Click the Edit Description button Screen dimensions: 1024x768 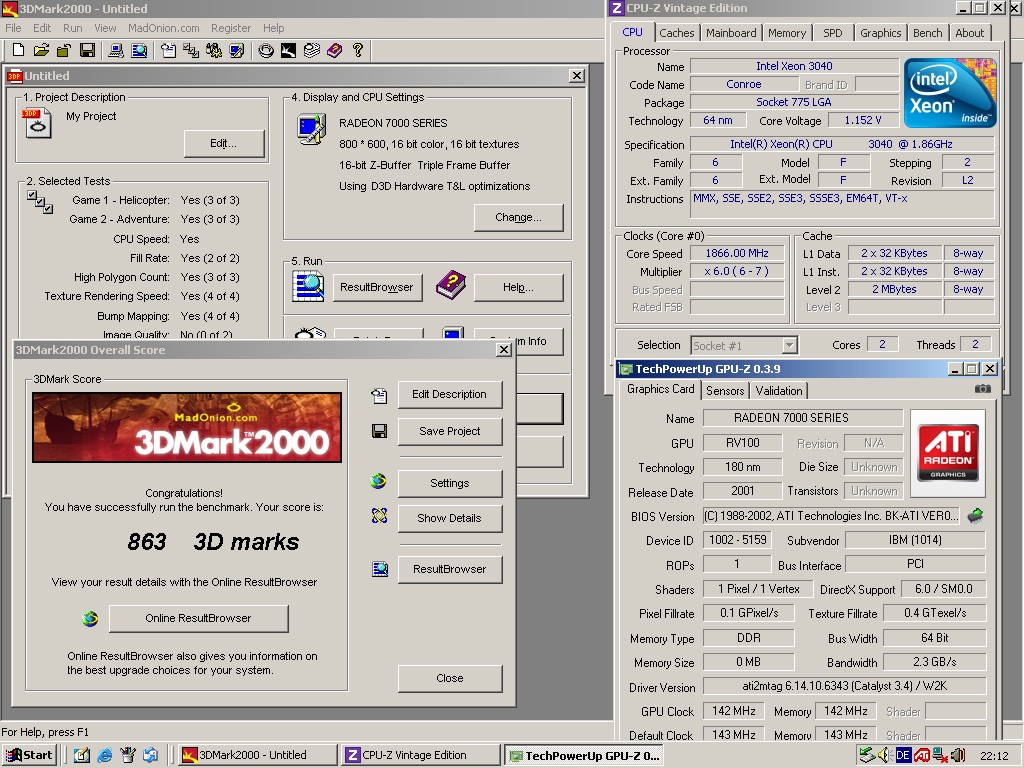coord(449,394)
